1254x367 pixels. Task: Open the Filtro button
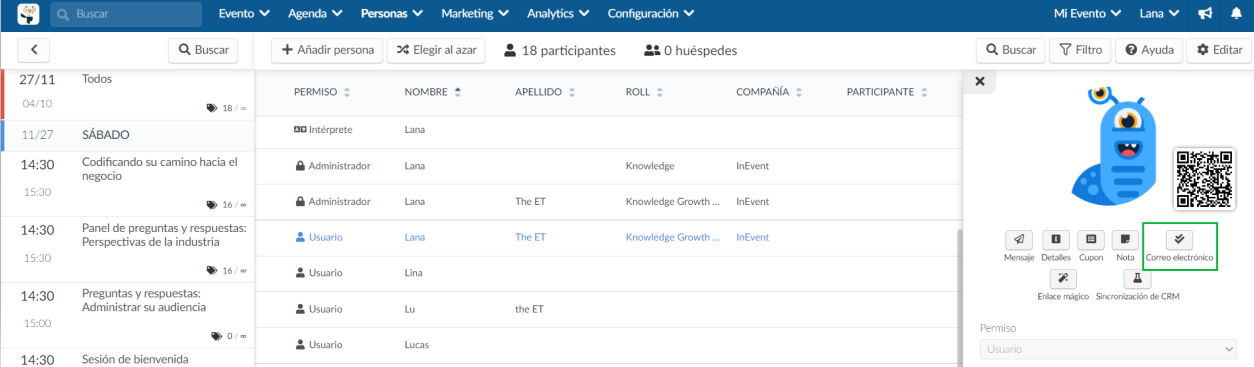click(x=1081, y=49)
